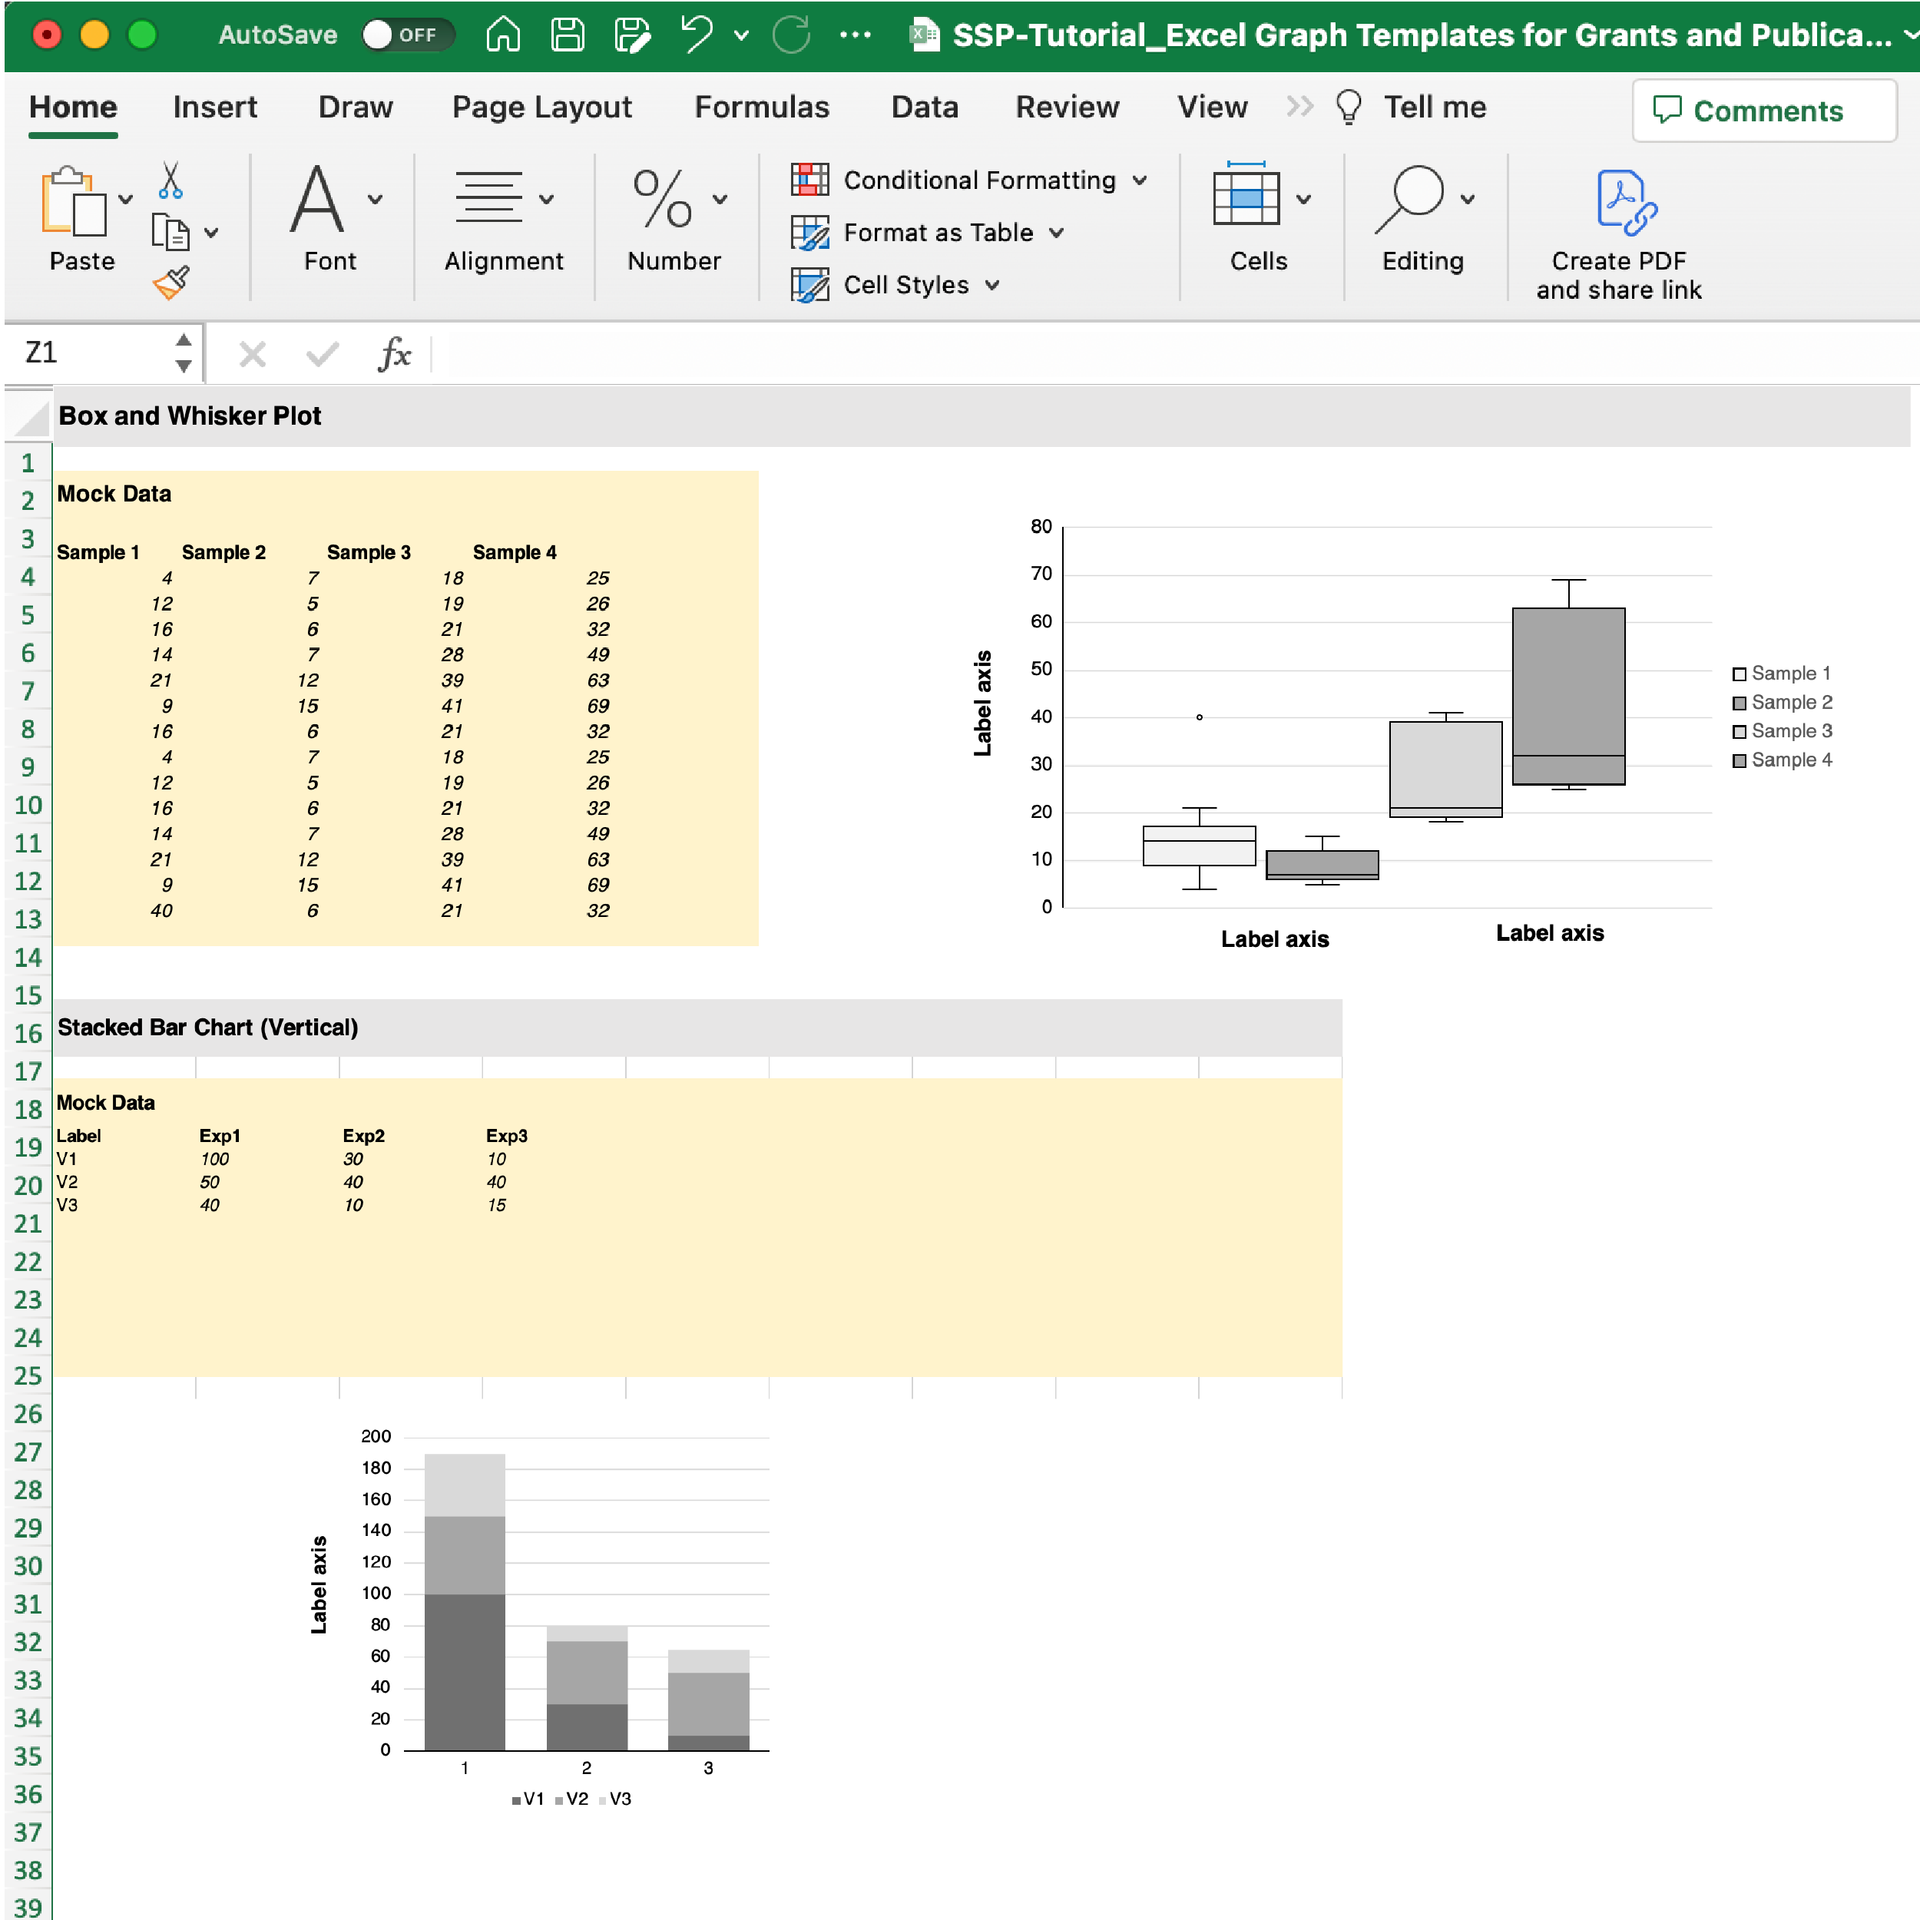Viewport: 1920px width, 1920px height.
Task: Switch to the Insert tab
Action: tap(214, 107)
